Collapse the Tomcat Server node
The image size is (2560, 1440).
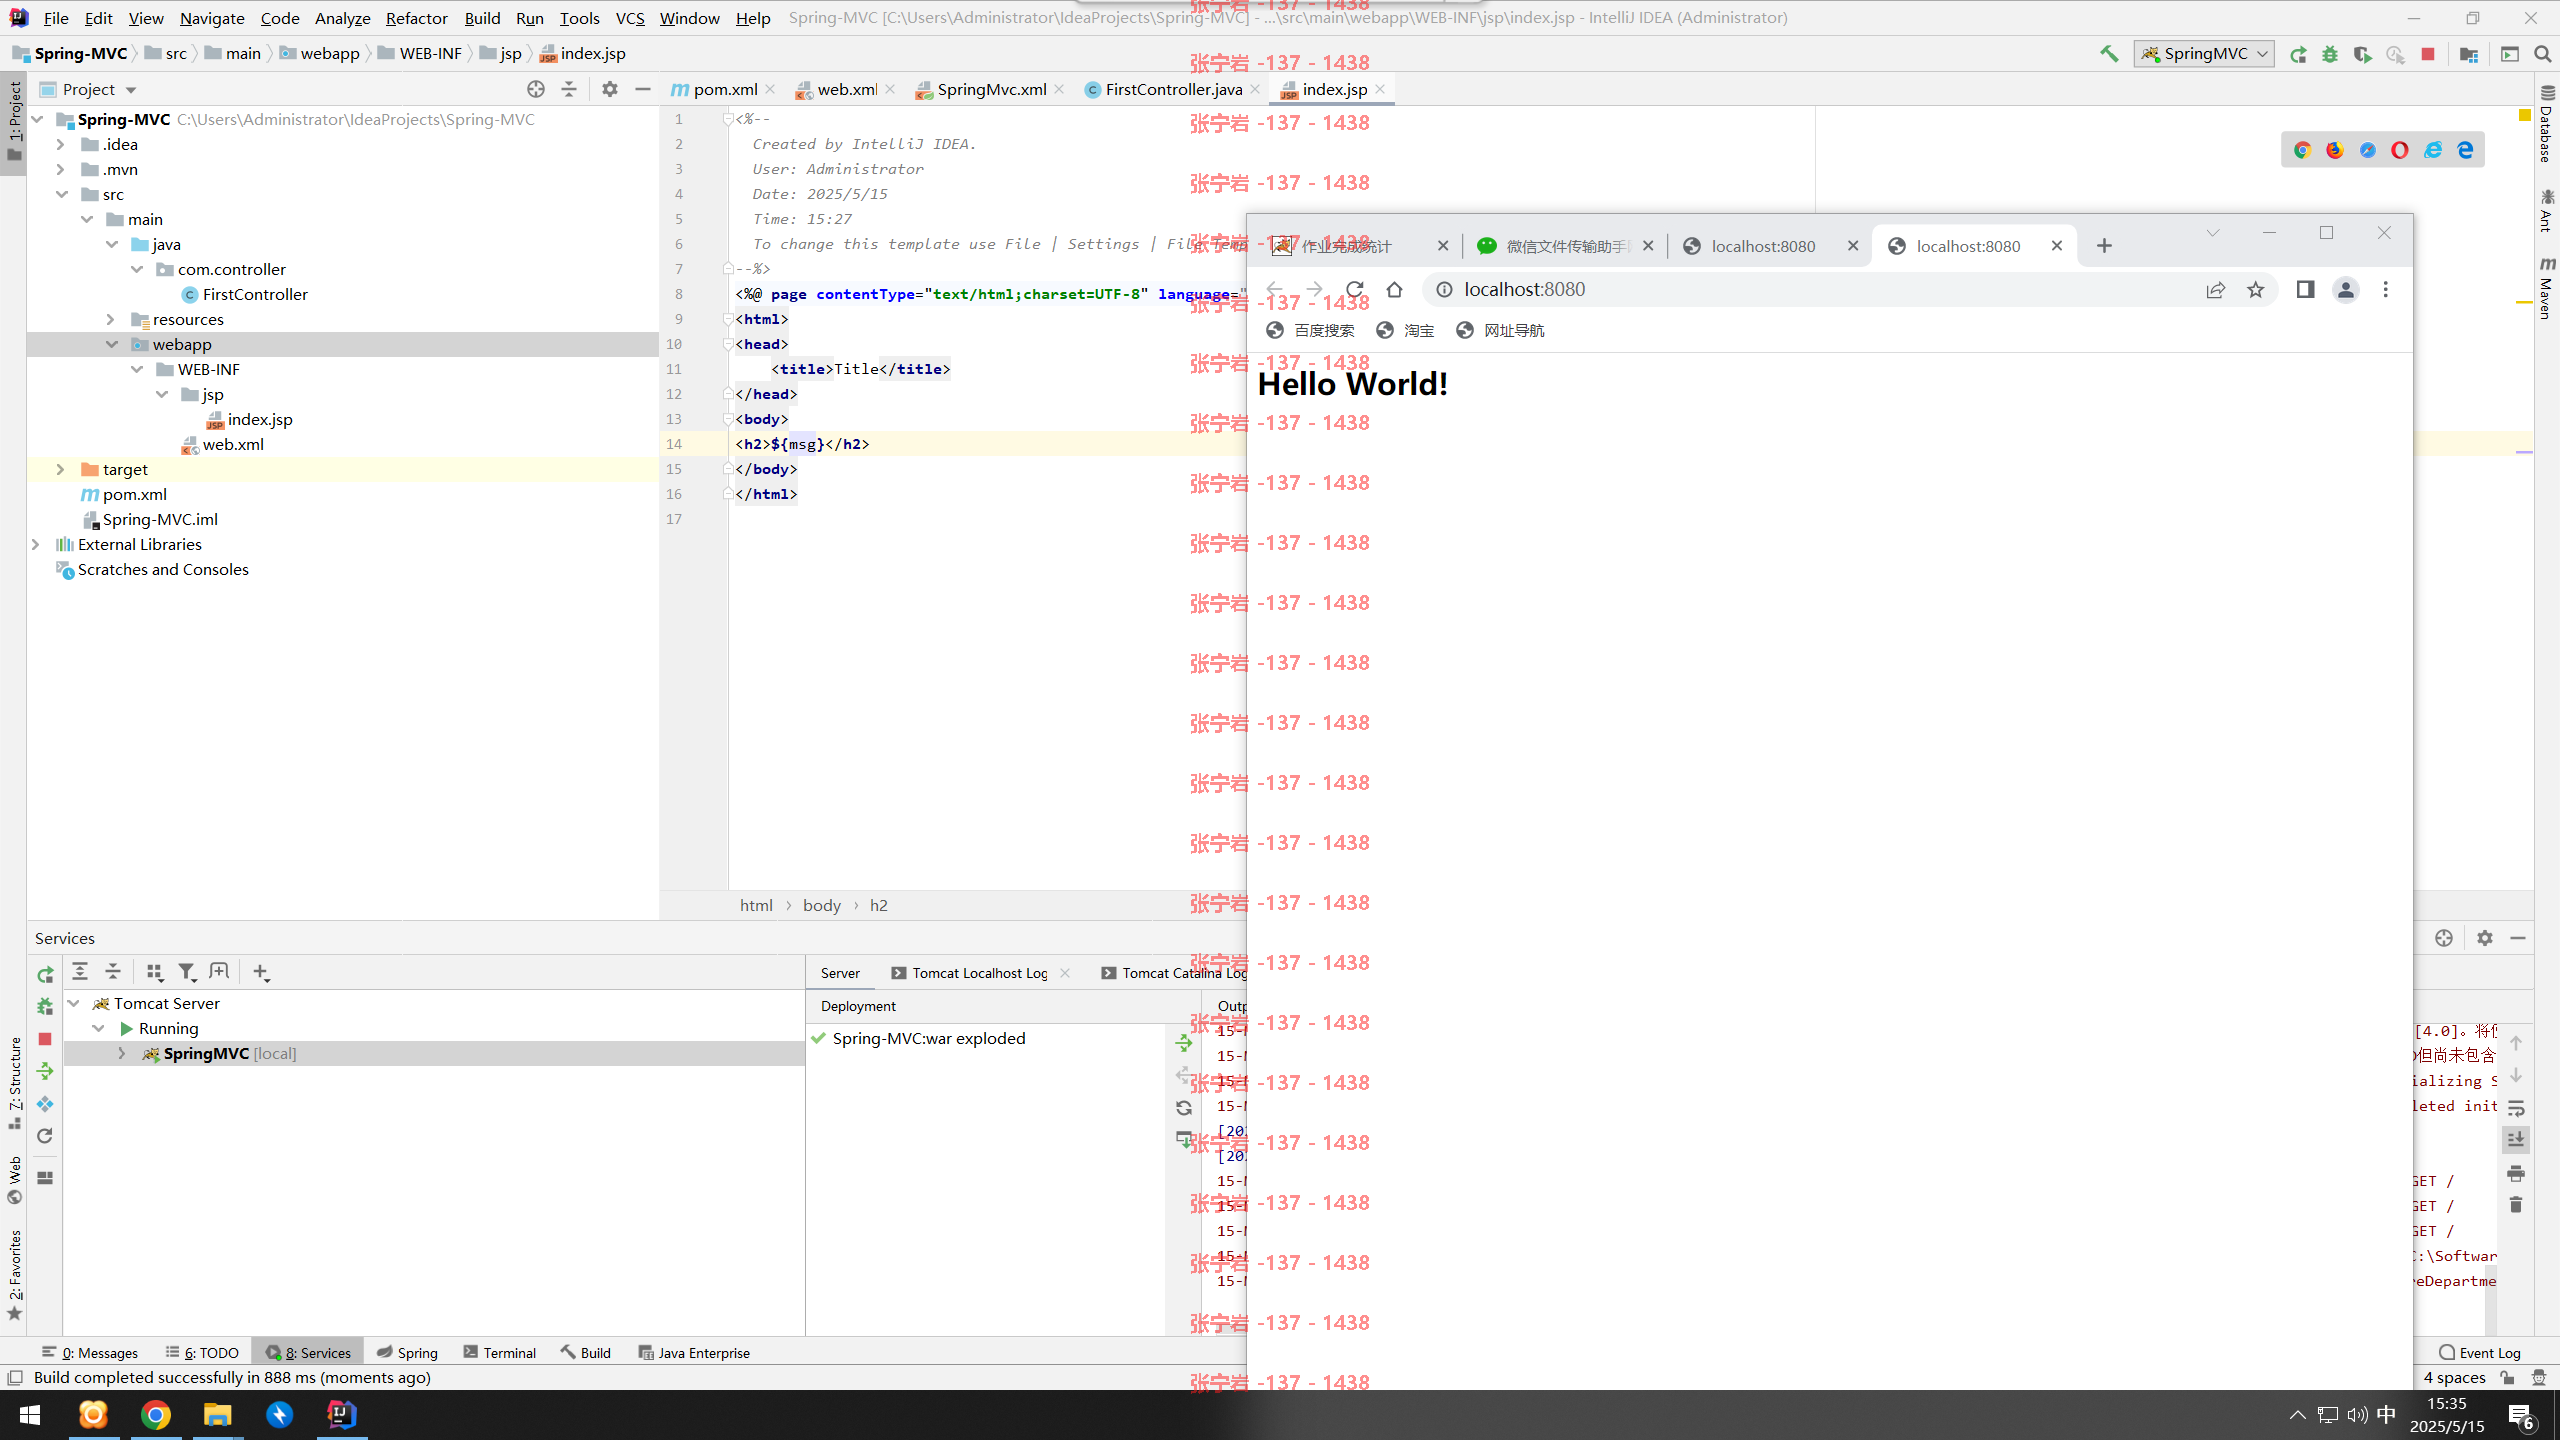(73, 1003)
